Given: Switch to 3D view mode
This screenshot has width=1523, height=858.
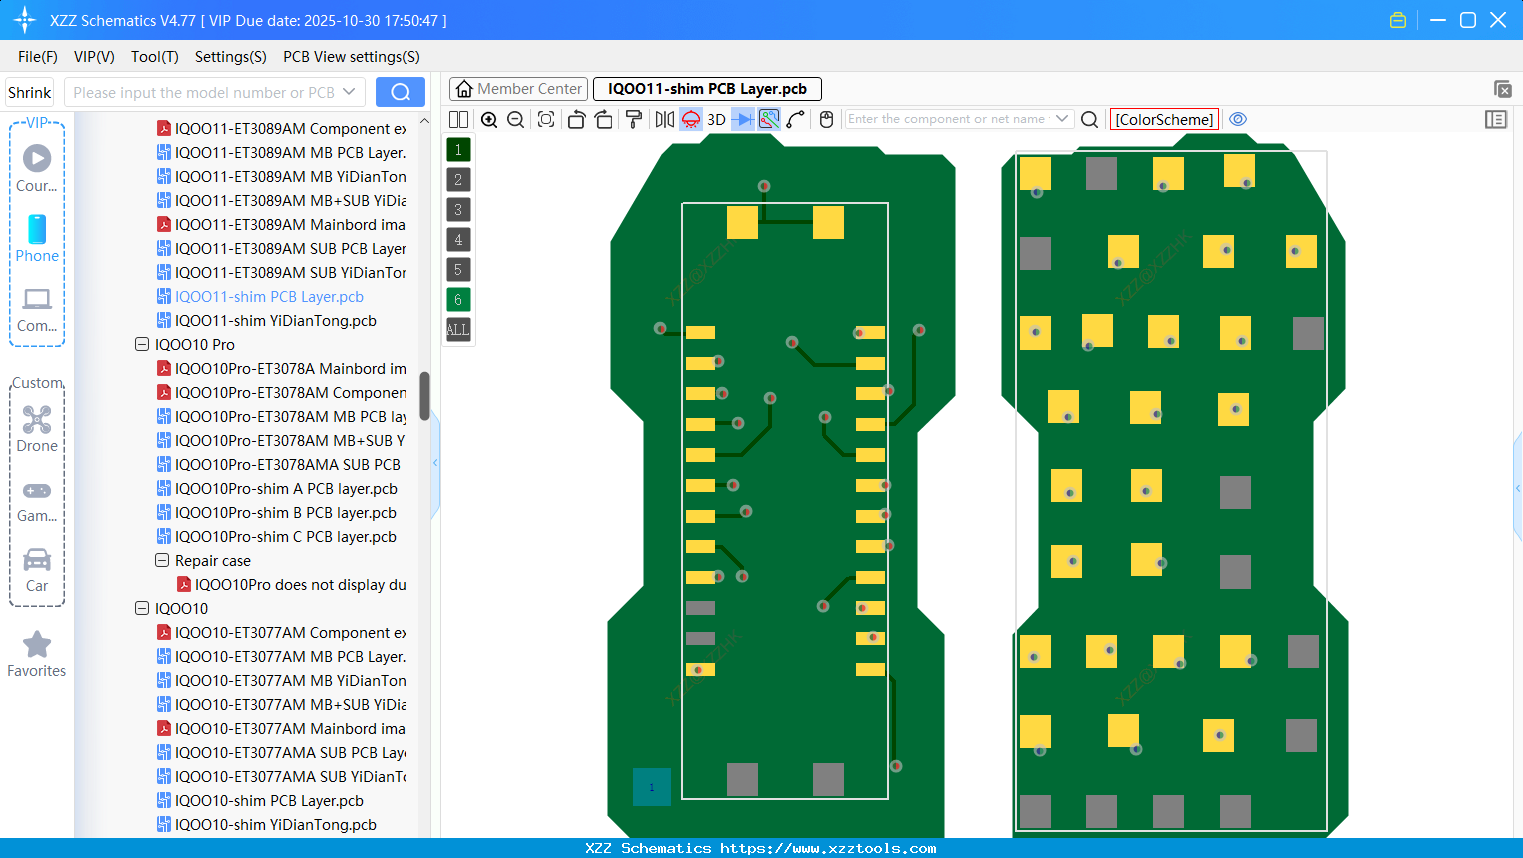Looking at the screenshot, I should coord(715,119).
